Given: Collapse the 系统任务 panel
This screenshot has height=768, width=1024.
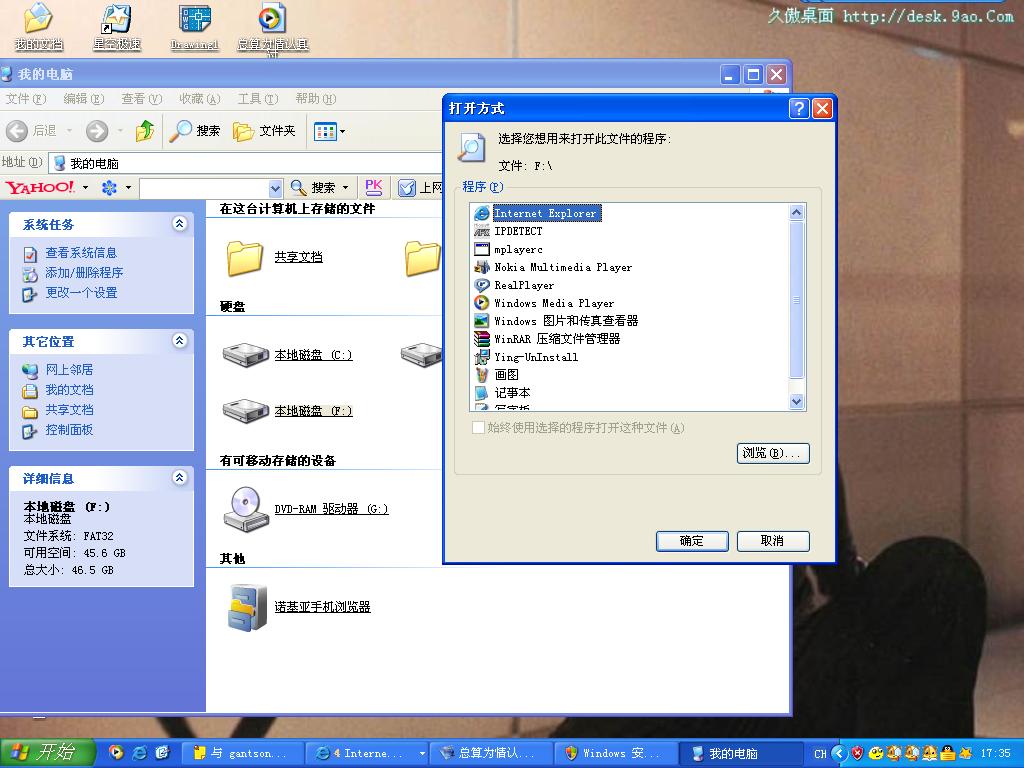Looking at the screenshot, I should [180, 224].
